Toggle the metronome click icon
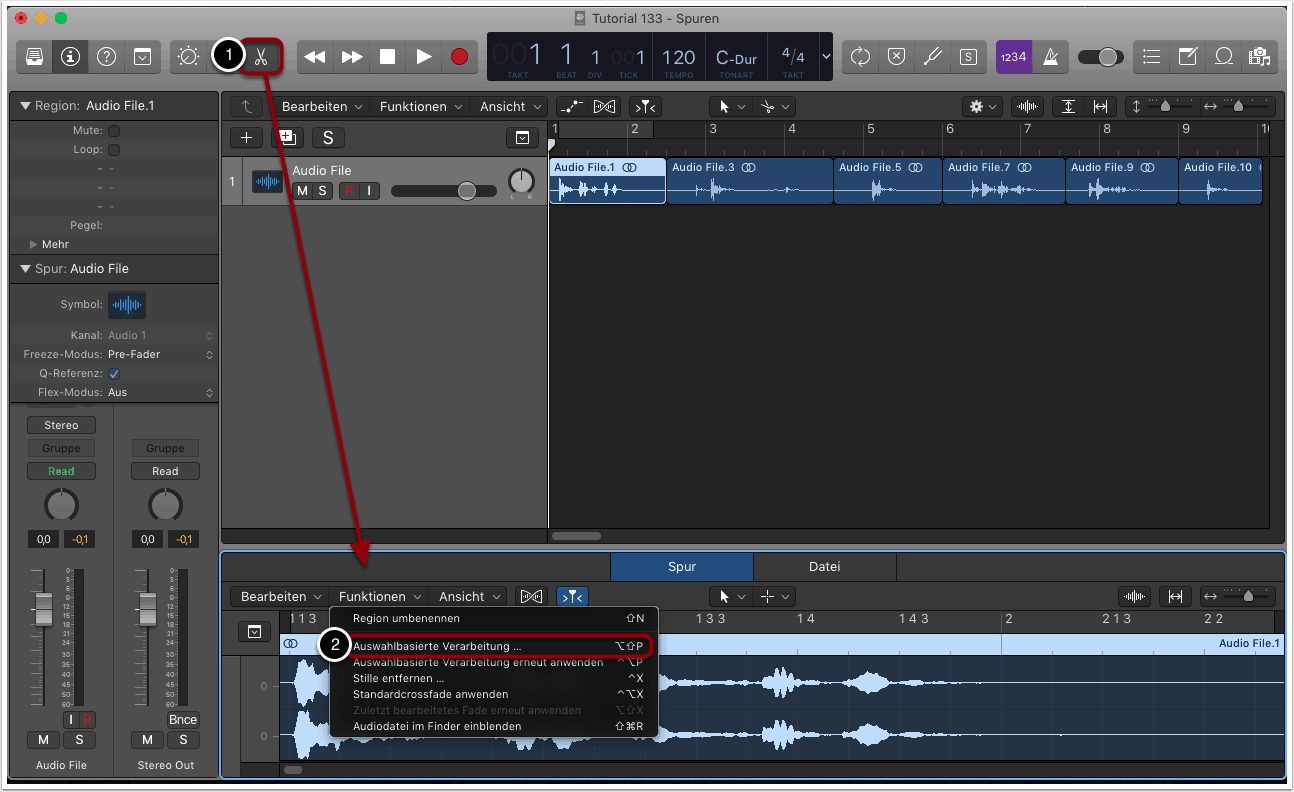 [x=1050, y=57]
